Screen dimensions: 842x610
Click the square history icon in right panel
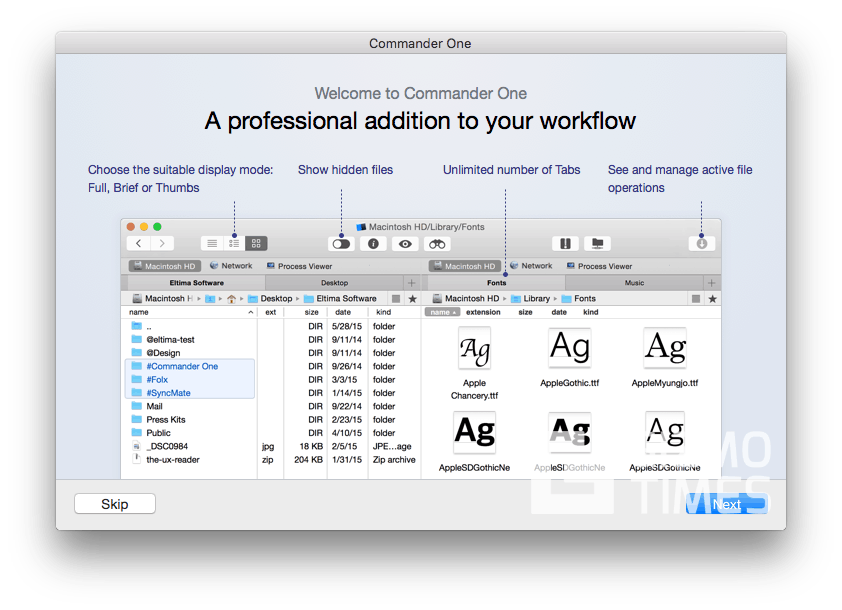[x=696, y=299]
